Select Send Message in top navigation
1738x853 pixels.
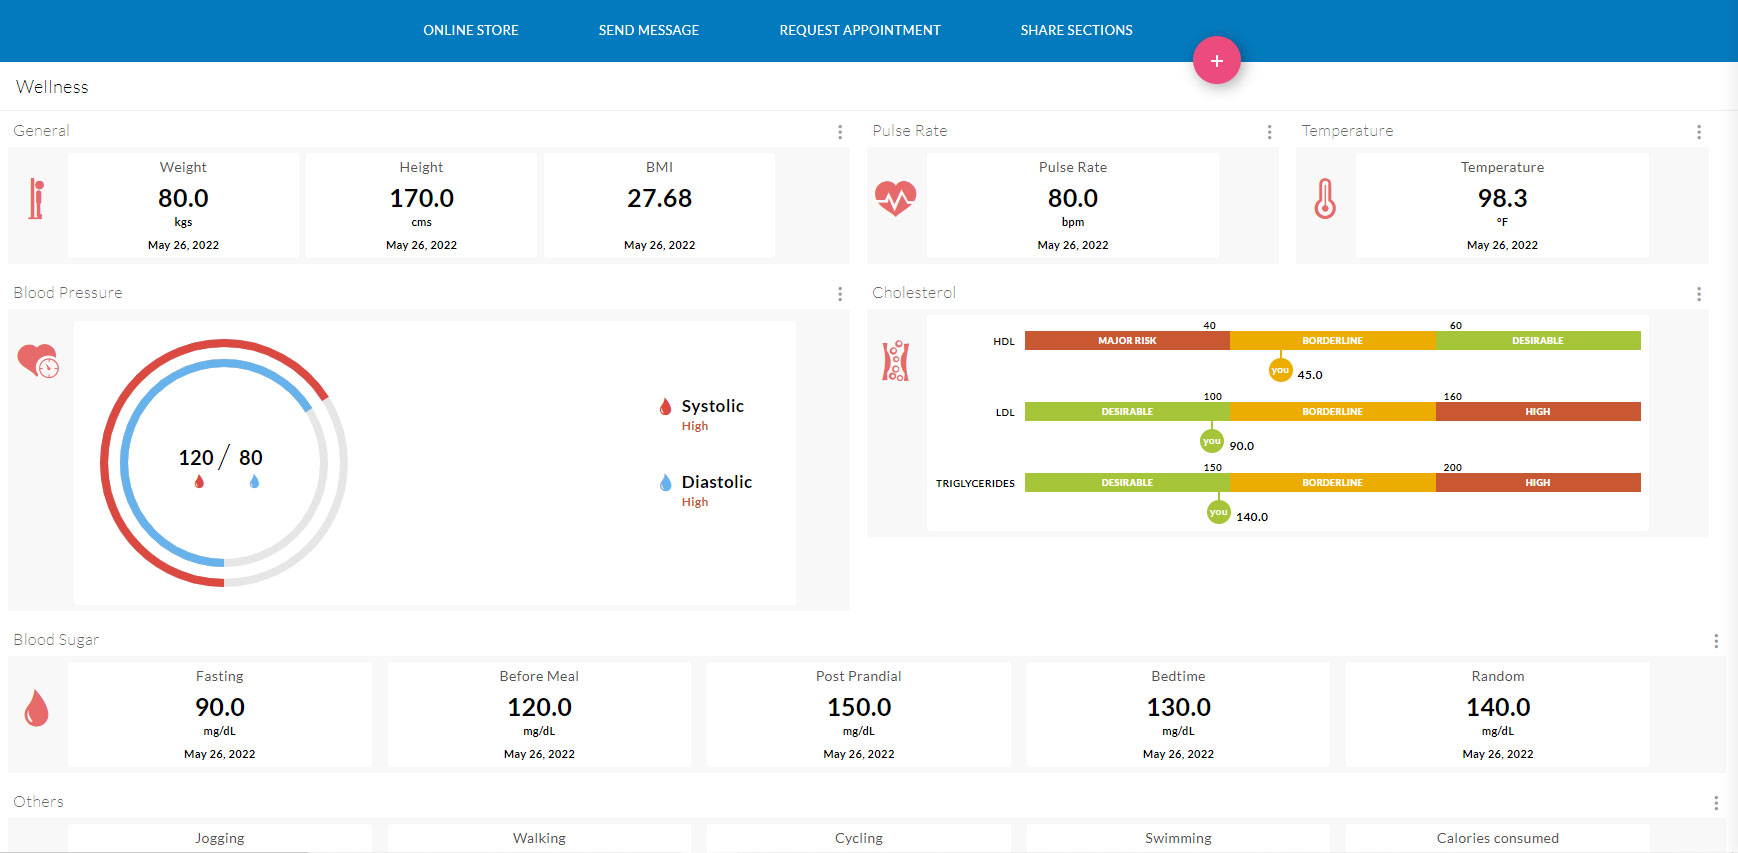click(x=648, y=30)
